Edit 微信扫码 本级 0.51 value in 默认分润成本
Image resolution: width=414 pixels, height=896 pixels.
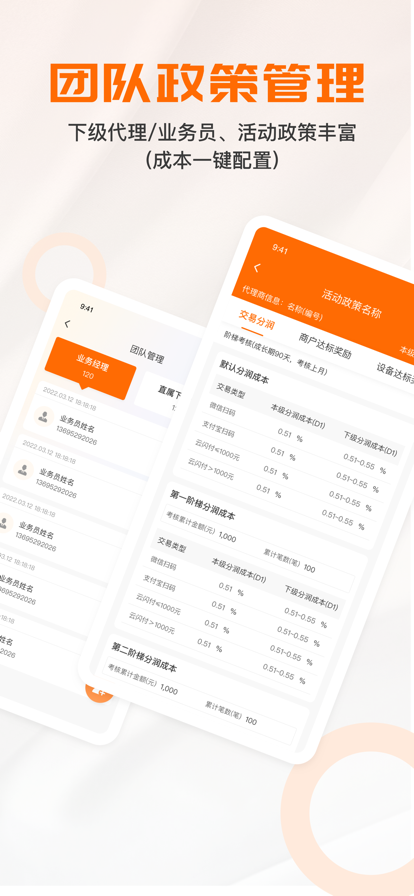[285, 433]
